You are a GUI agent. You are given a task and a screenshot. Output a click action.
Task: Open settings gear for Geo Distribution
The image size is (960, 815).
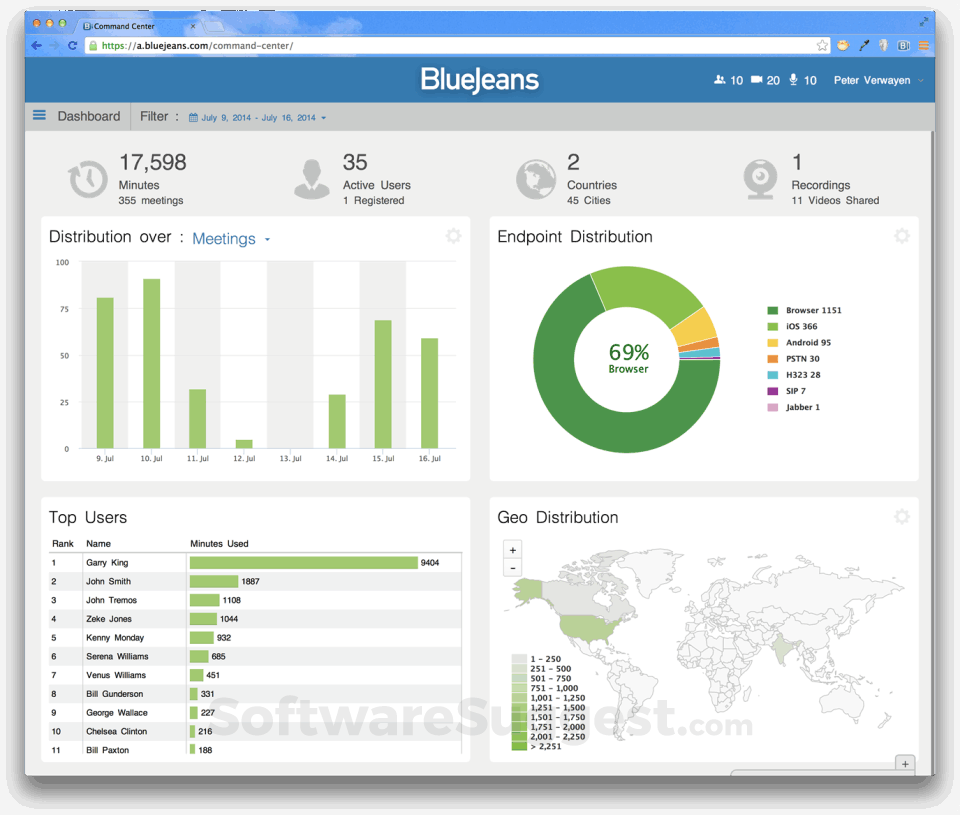tap(901, 517)
